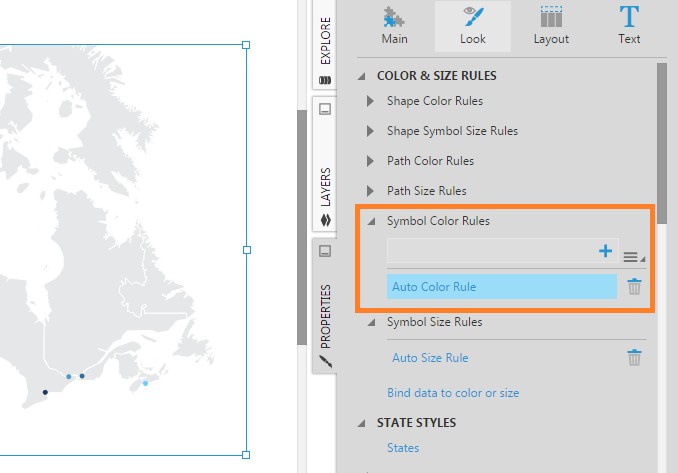Click the plus icon to add a color rule
The image size is (678, 473).
tap(605, 252)
